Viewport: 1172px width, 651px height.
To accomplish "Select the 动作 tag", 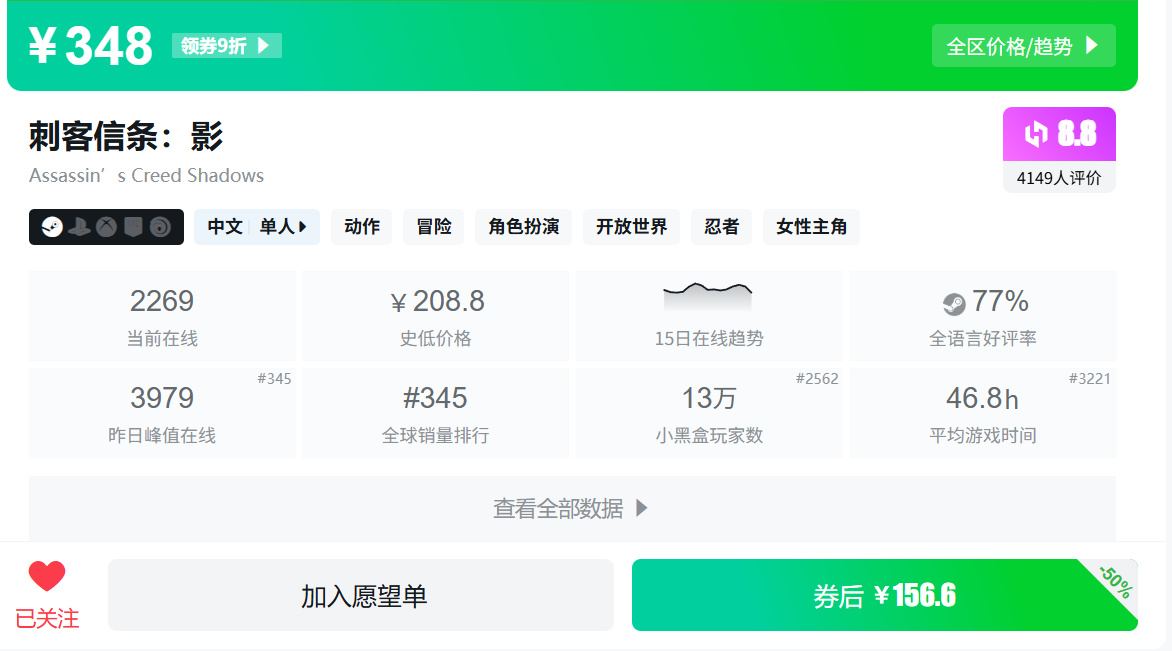I will pos(362,226).
